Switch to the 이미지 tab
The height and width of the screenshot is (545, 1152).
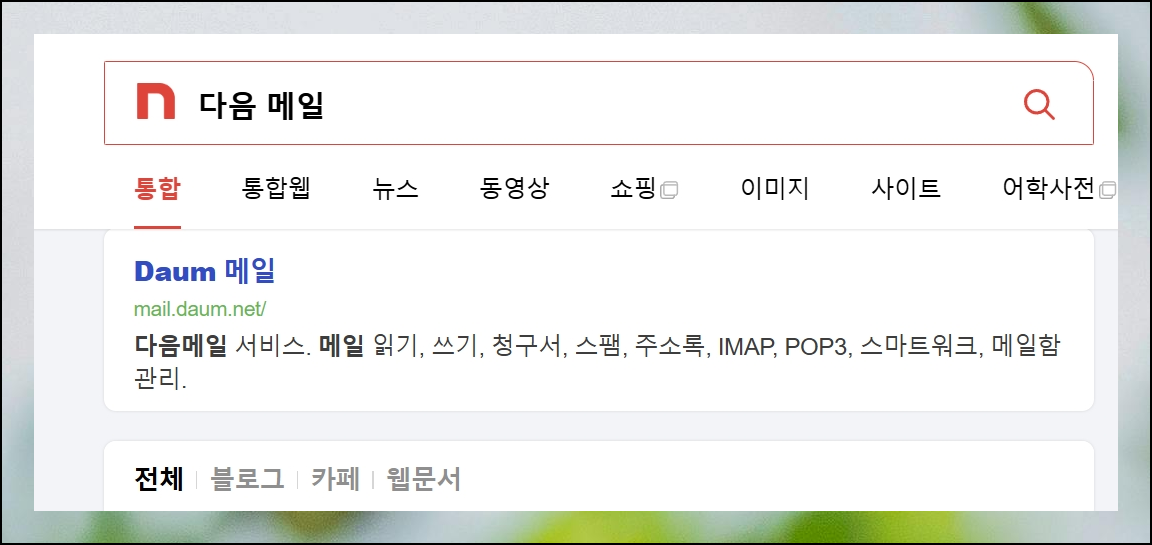774,190
